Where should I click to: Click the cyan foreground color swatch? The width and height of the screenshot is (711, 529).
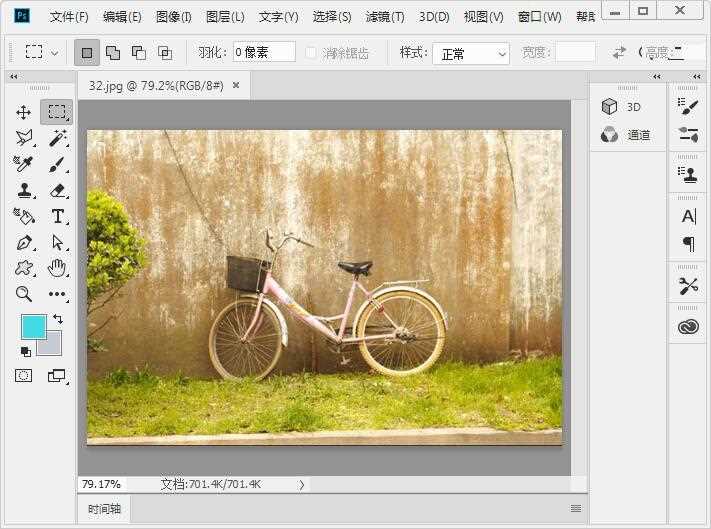point(33,326)
